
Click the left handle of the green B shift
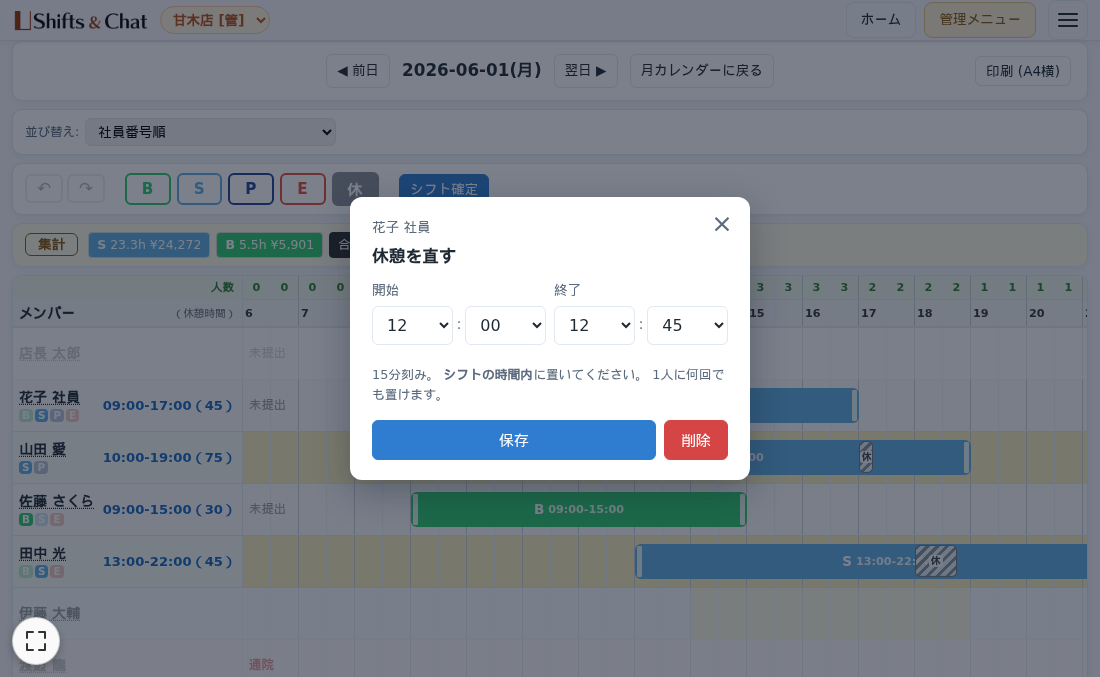(415, 509)
